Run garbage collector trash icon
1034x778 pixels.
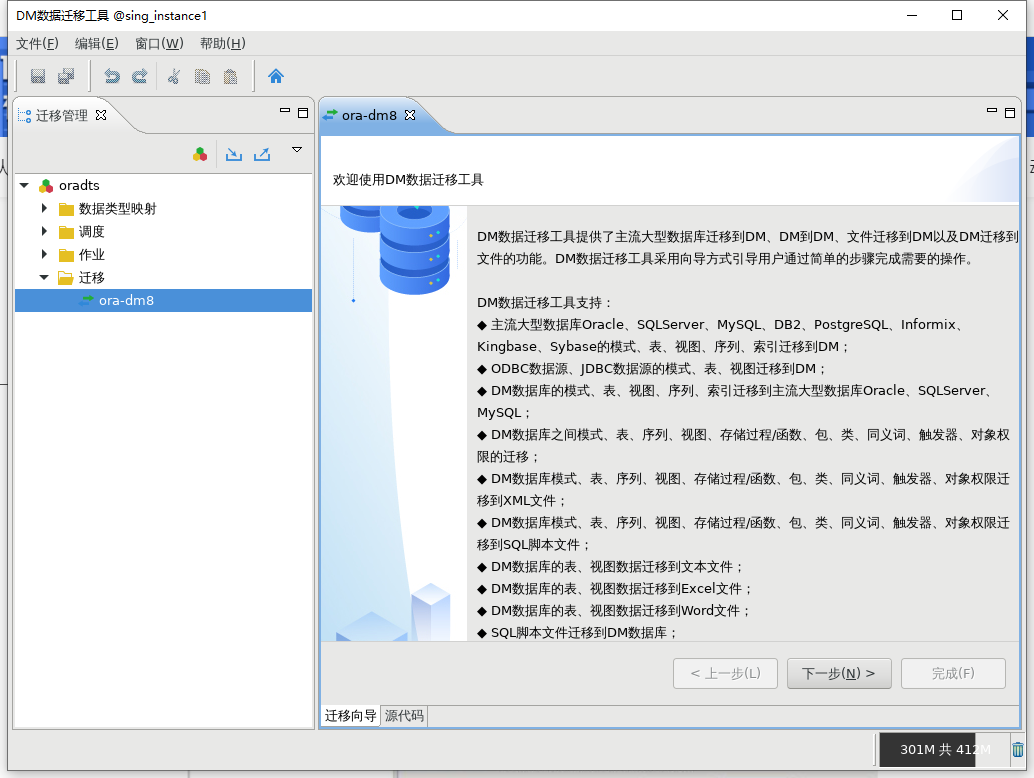[x=1018, y=750]
